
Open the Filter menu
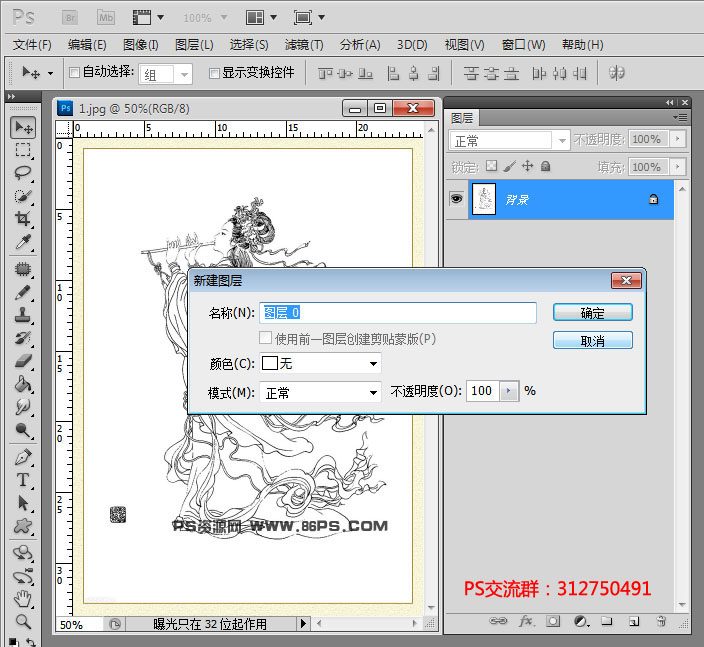[x=304, y=45]
